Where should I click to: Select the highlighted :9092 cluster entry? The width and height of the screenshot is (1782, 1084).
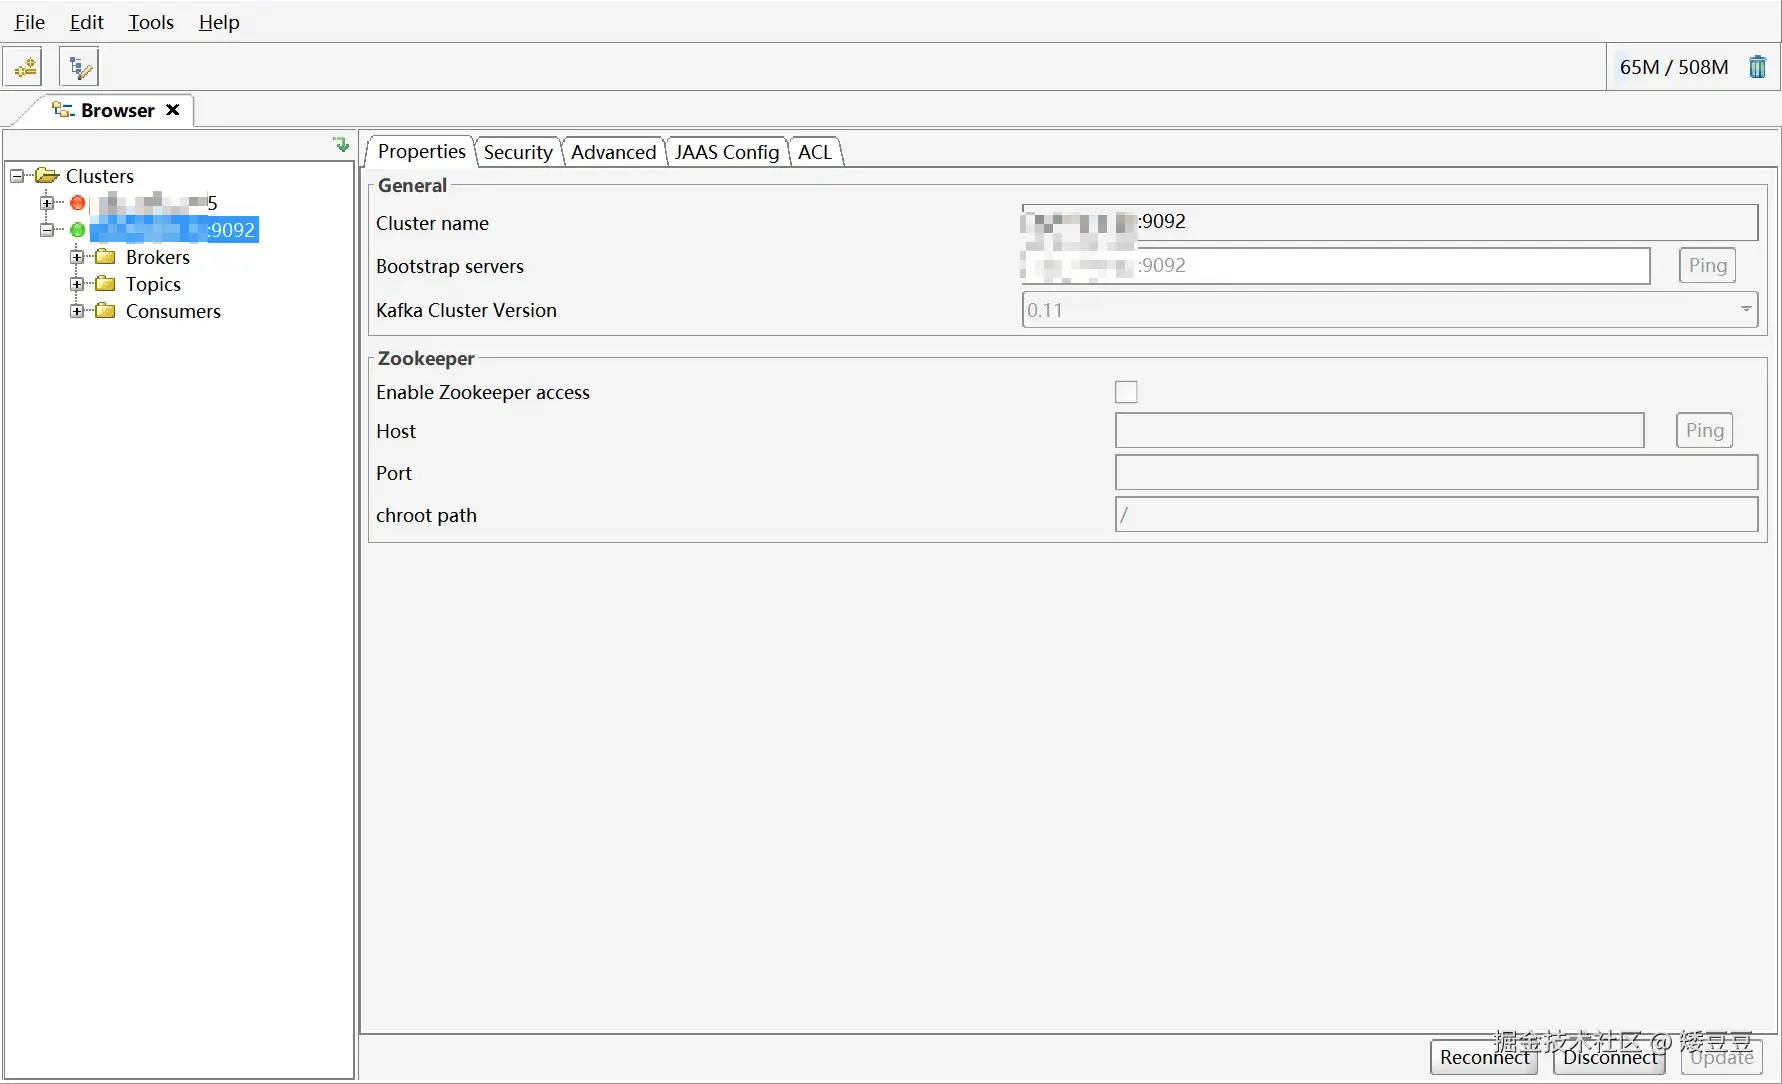[174, 230]
